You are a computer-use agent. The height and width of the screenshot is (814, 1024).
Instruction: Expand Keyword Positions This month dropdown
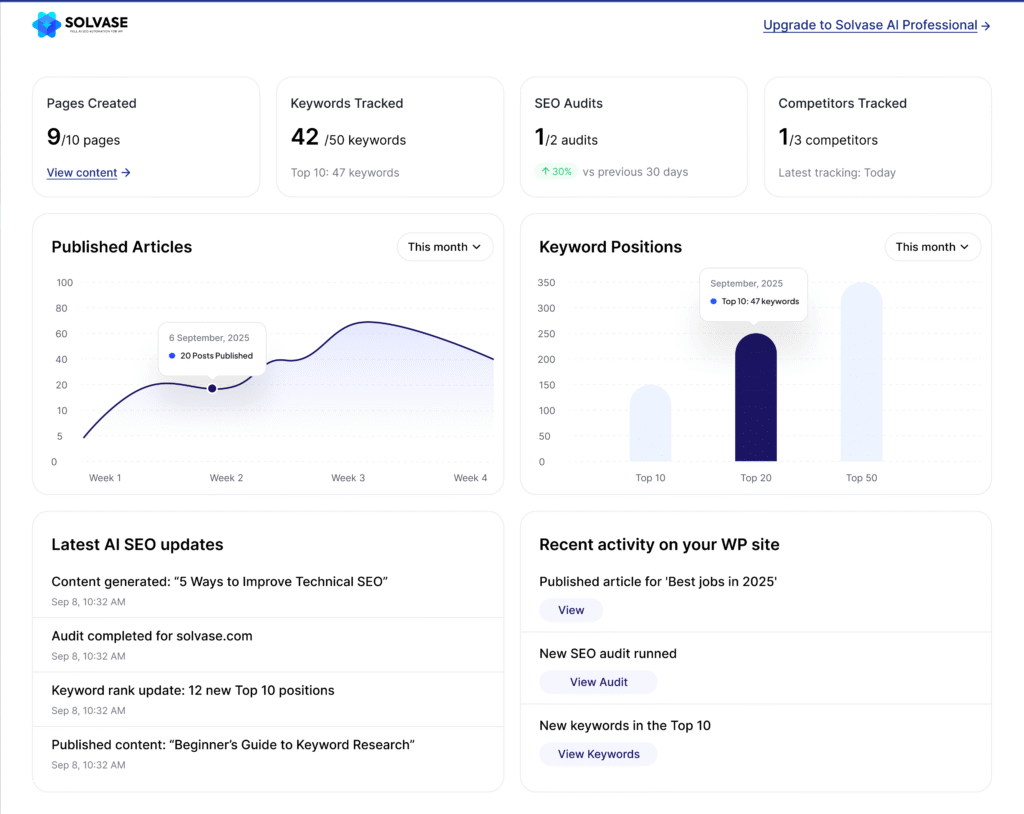coord(932,247)
